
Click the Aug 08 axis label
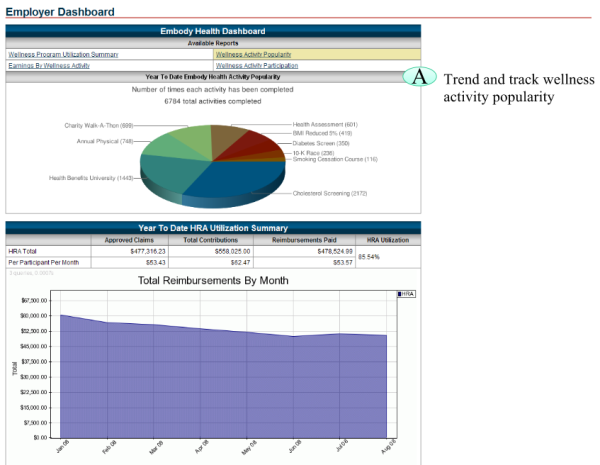tap(389, 447)
